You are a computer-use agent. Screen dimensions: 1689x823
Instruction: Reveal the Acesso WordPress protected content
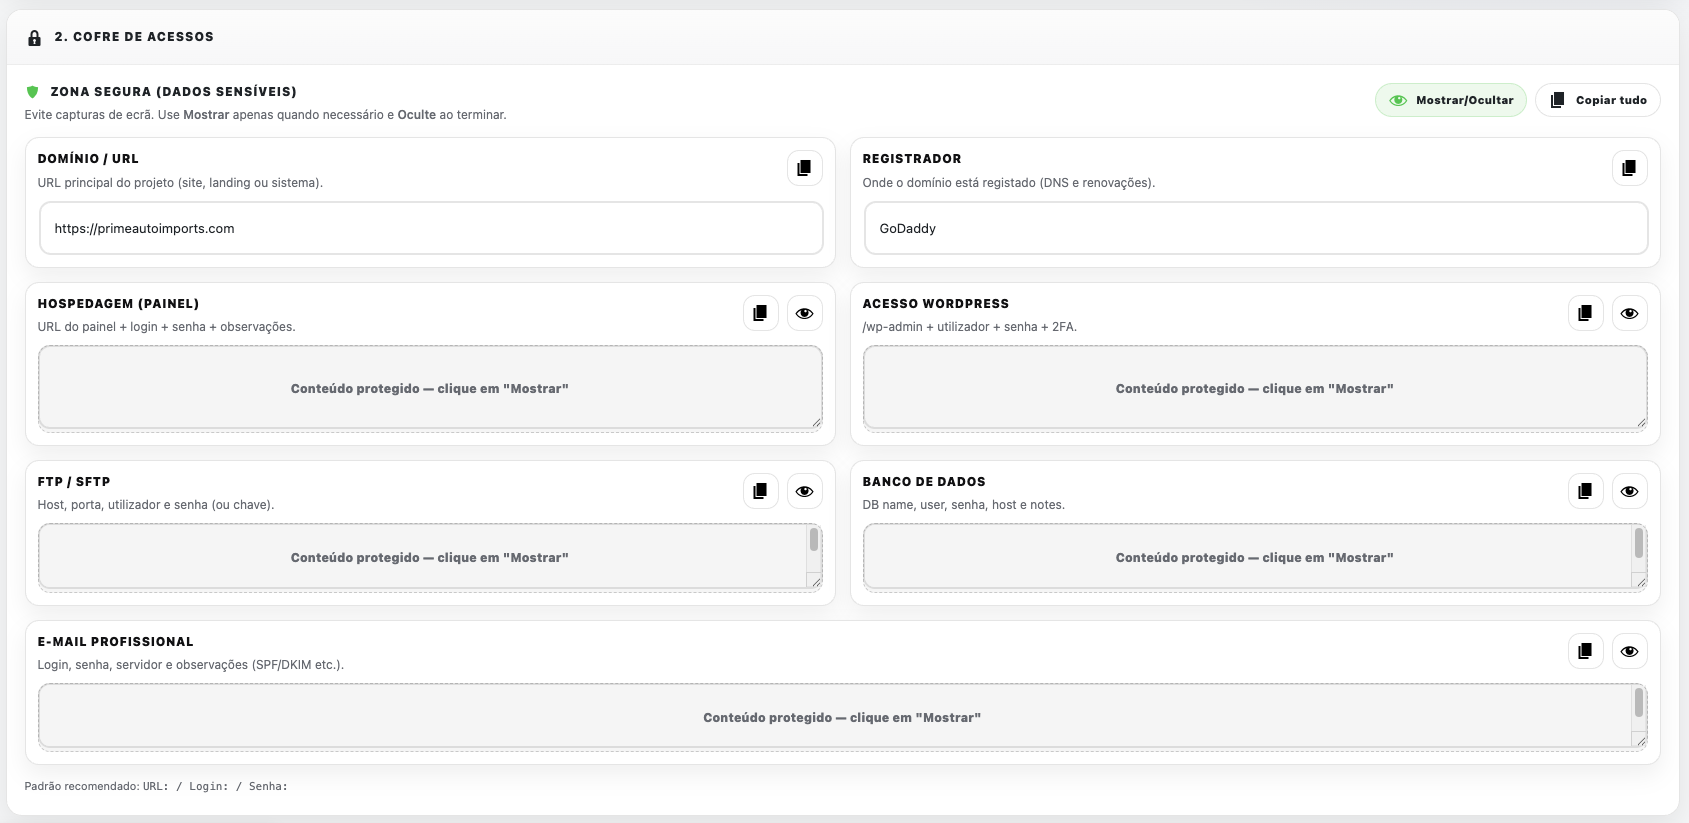click(1629, 313)
